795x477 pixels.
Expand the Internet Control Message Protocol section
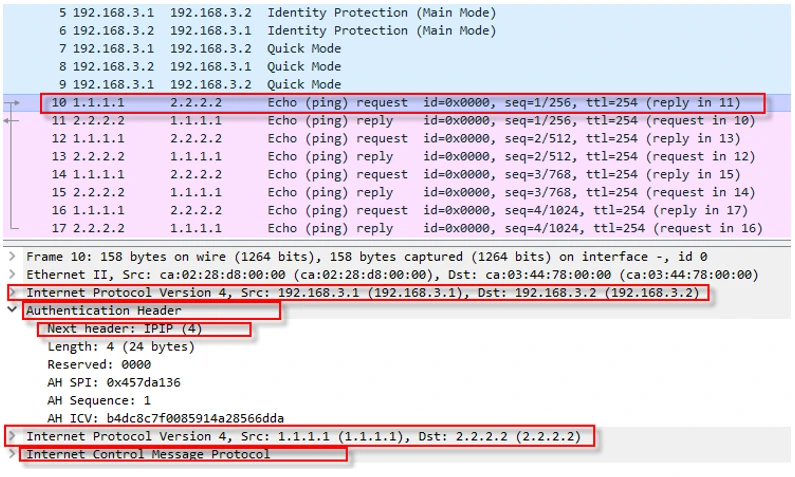coord(12,454)
